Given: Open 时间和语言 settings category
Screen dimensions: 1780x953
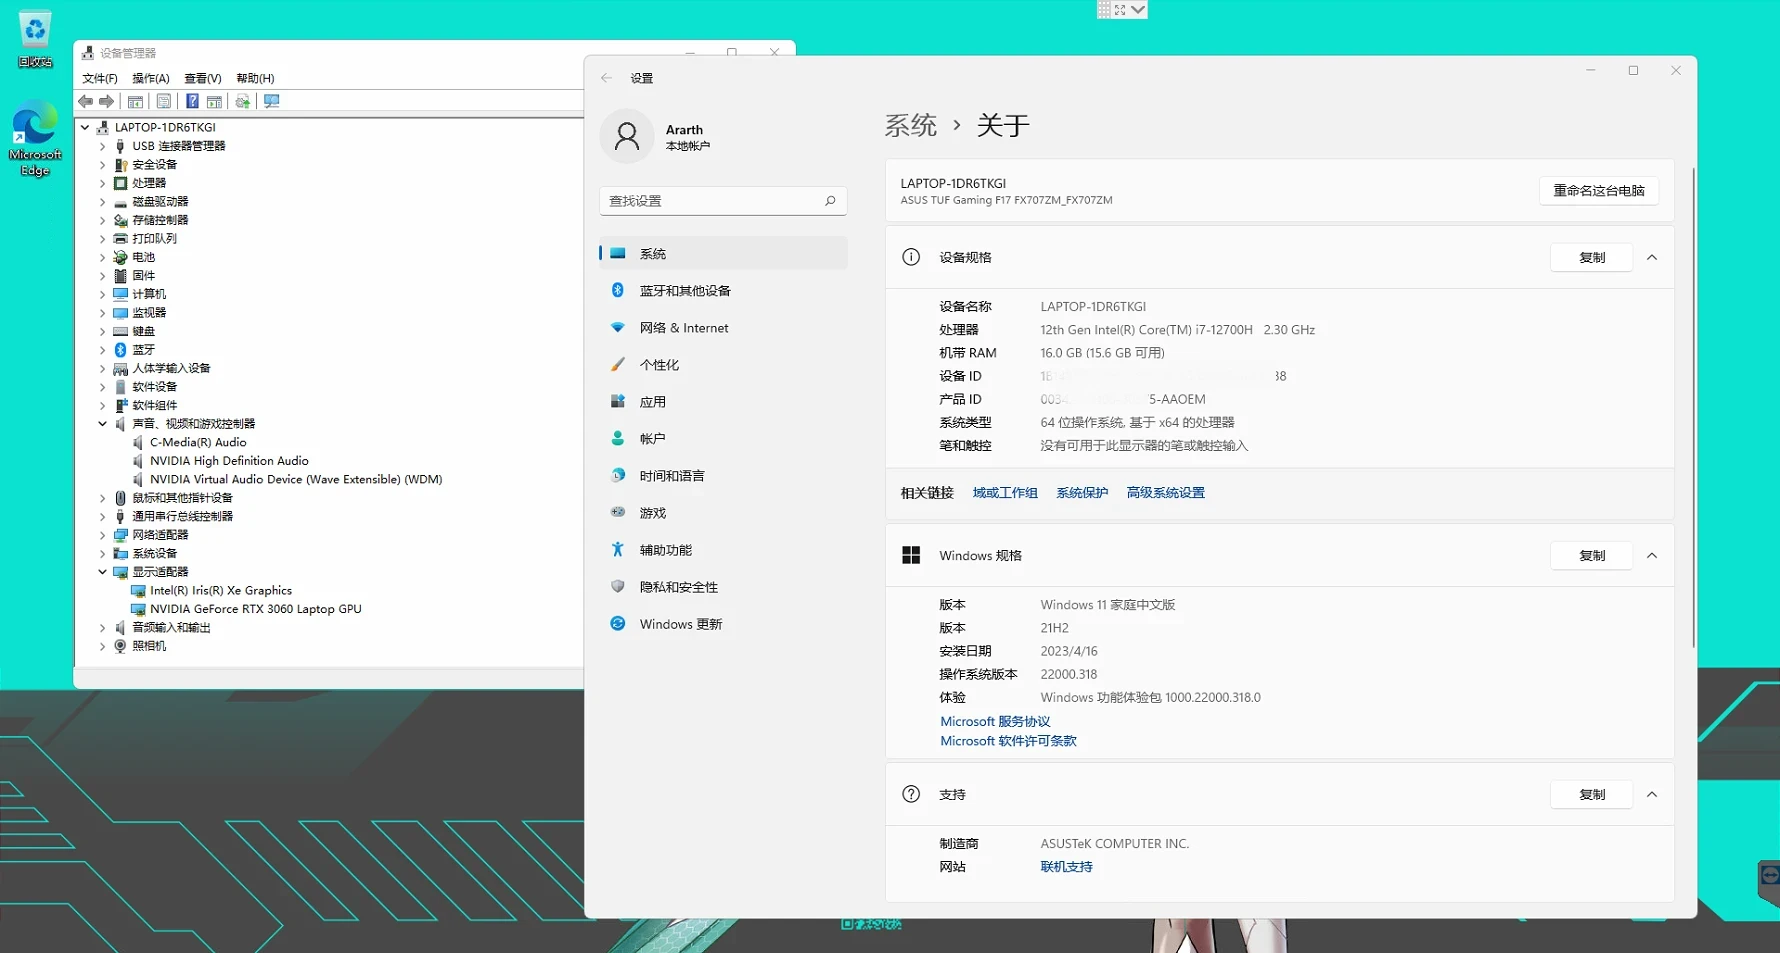Looking at the screenshot, I should click(x=723, y=475).
